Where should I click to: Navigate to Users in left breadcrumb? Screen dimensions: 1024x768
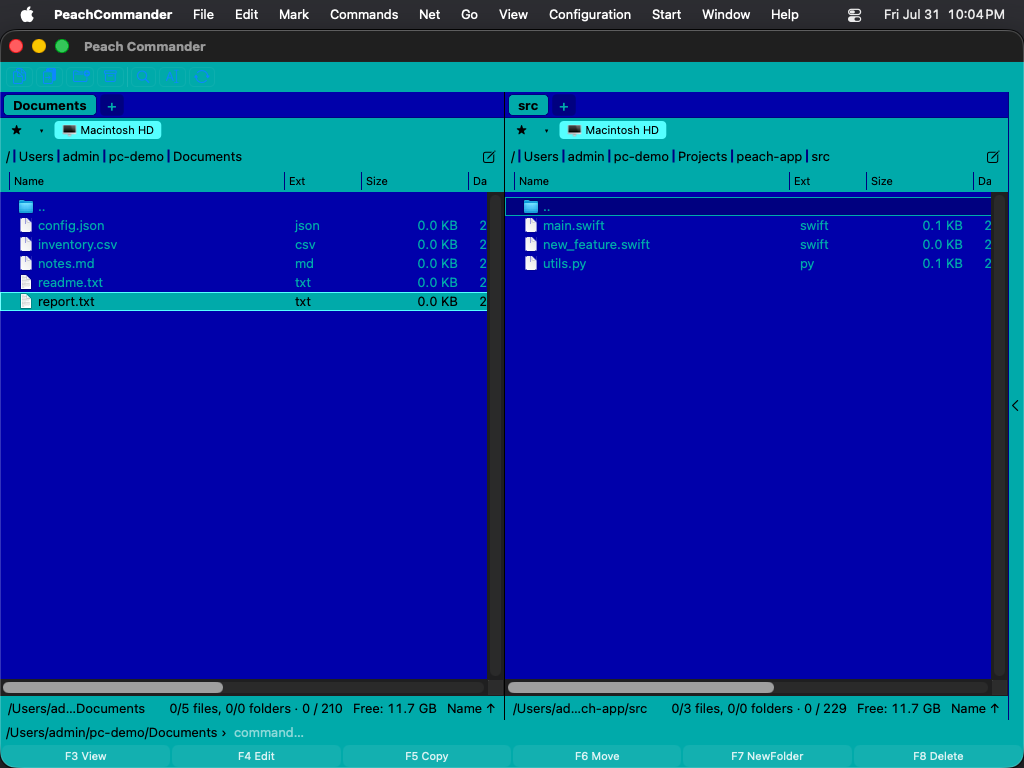click(36, 157)
